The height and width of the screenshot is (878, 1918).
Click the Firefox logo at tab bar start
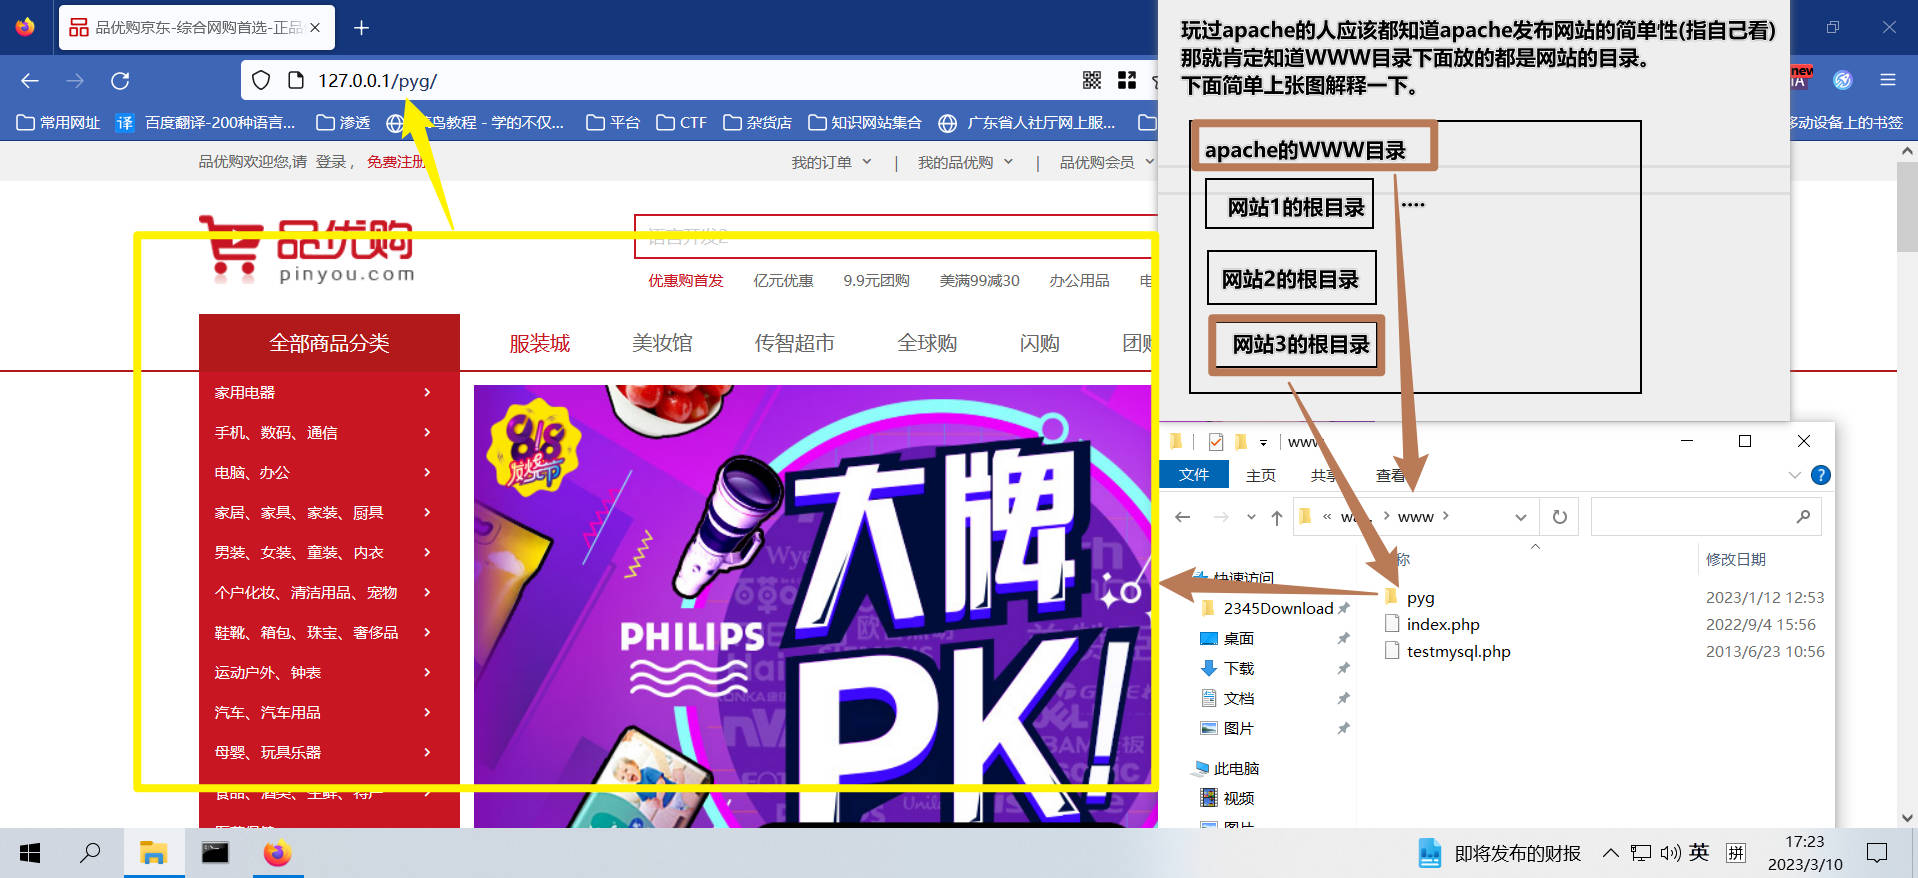tap(25, 27)
